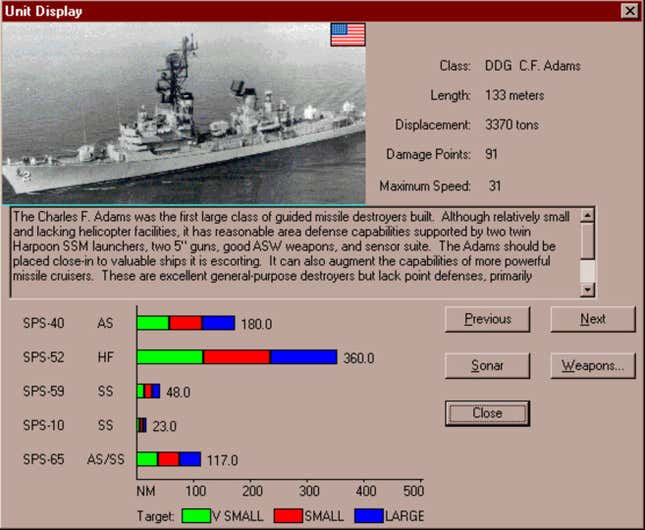Screen dimensions: 645x530
Task: Click the description scrollbar up arrow
Action: pos(587,215)
